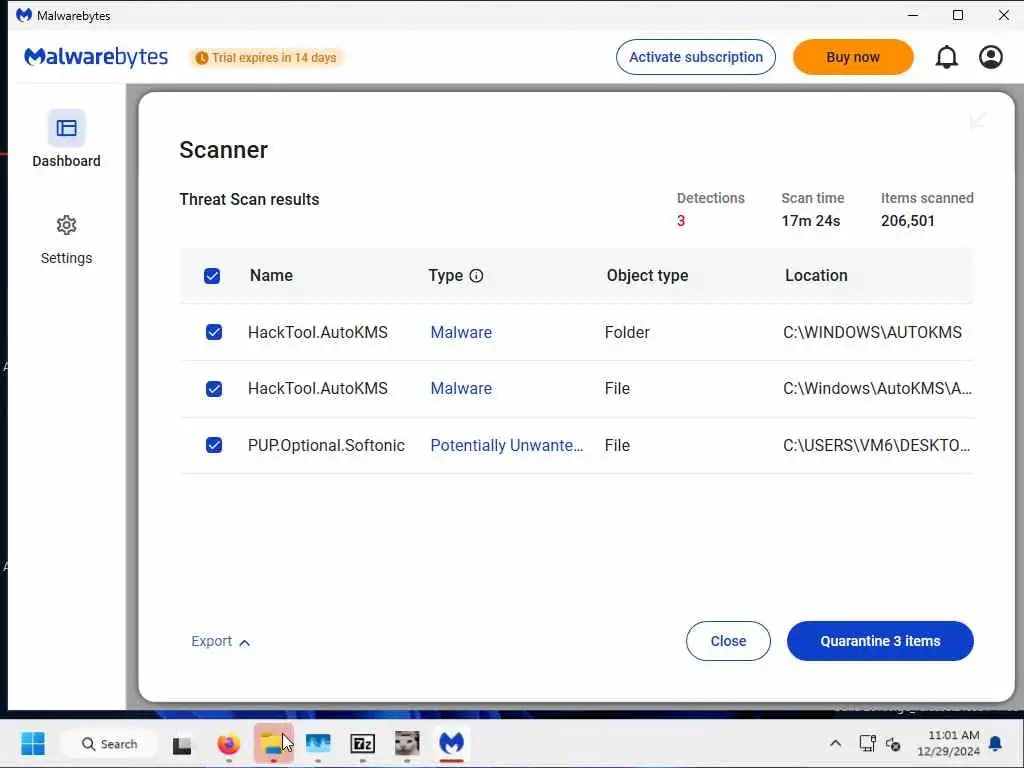
Task: Open the 7-Zip taskbar icon
Action: [x=362, y=744]
